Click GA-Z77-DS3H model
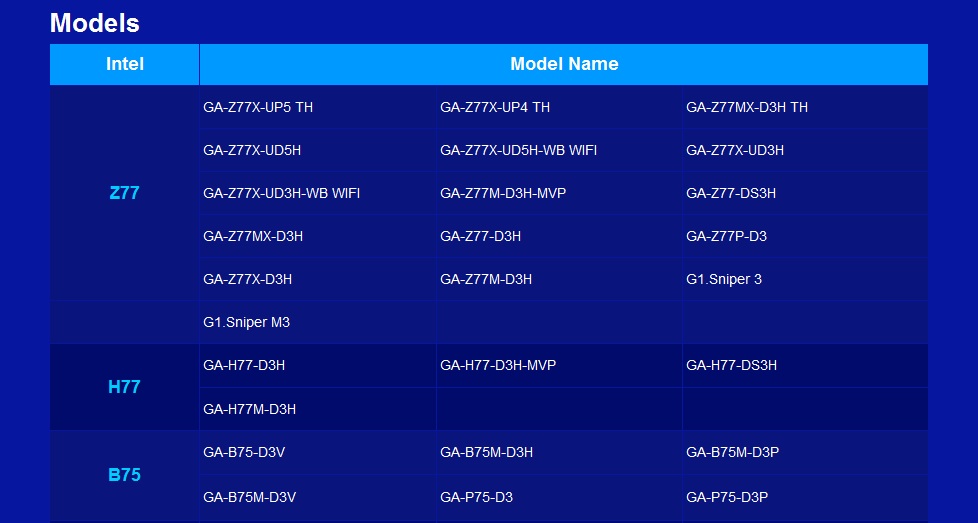 [731, 193]
